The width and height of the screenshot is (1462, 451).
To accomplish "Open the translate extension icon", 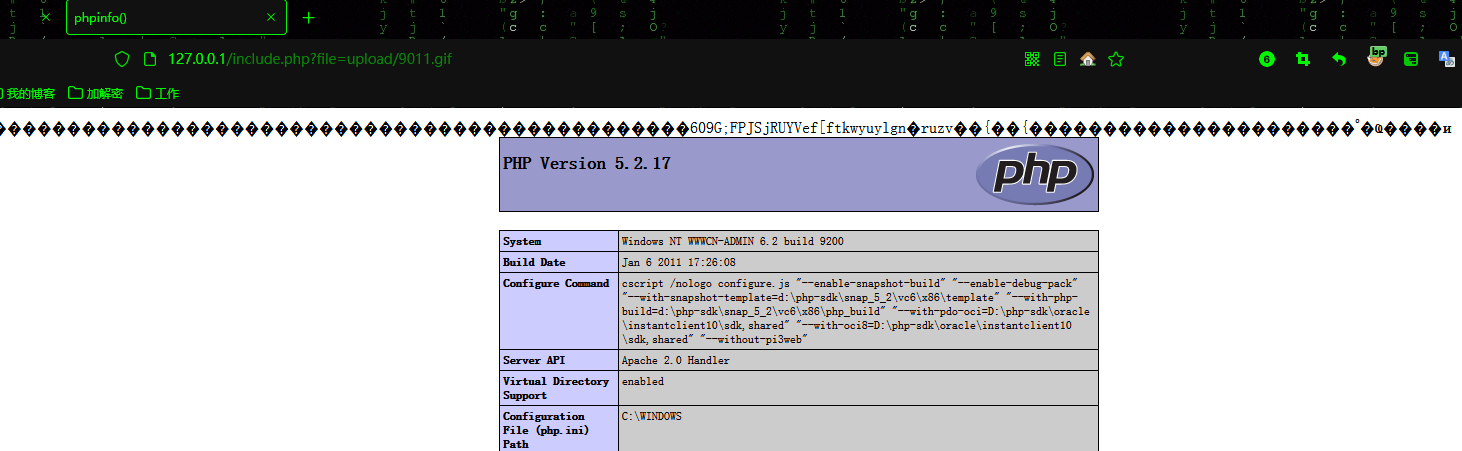I will pyautogui.click(x=1446, y=59).
